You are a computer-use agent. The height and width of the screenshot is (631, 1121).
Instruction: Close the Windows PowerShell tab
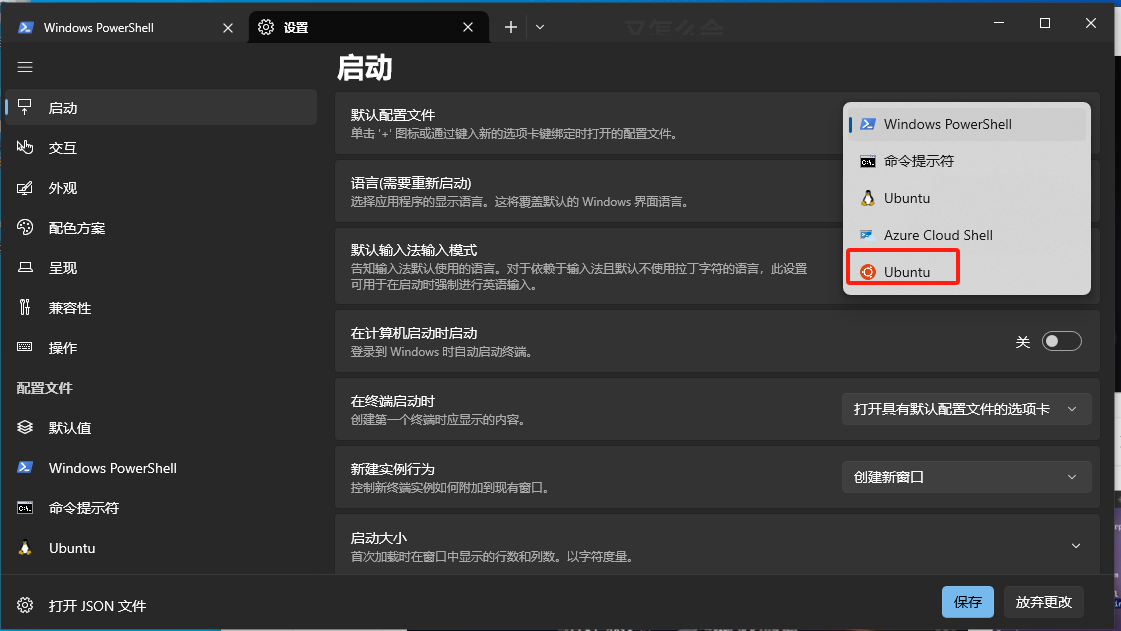pyautogui.click(x=228, y=27)
